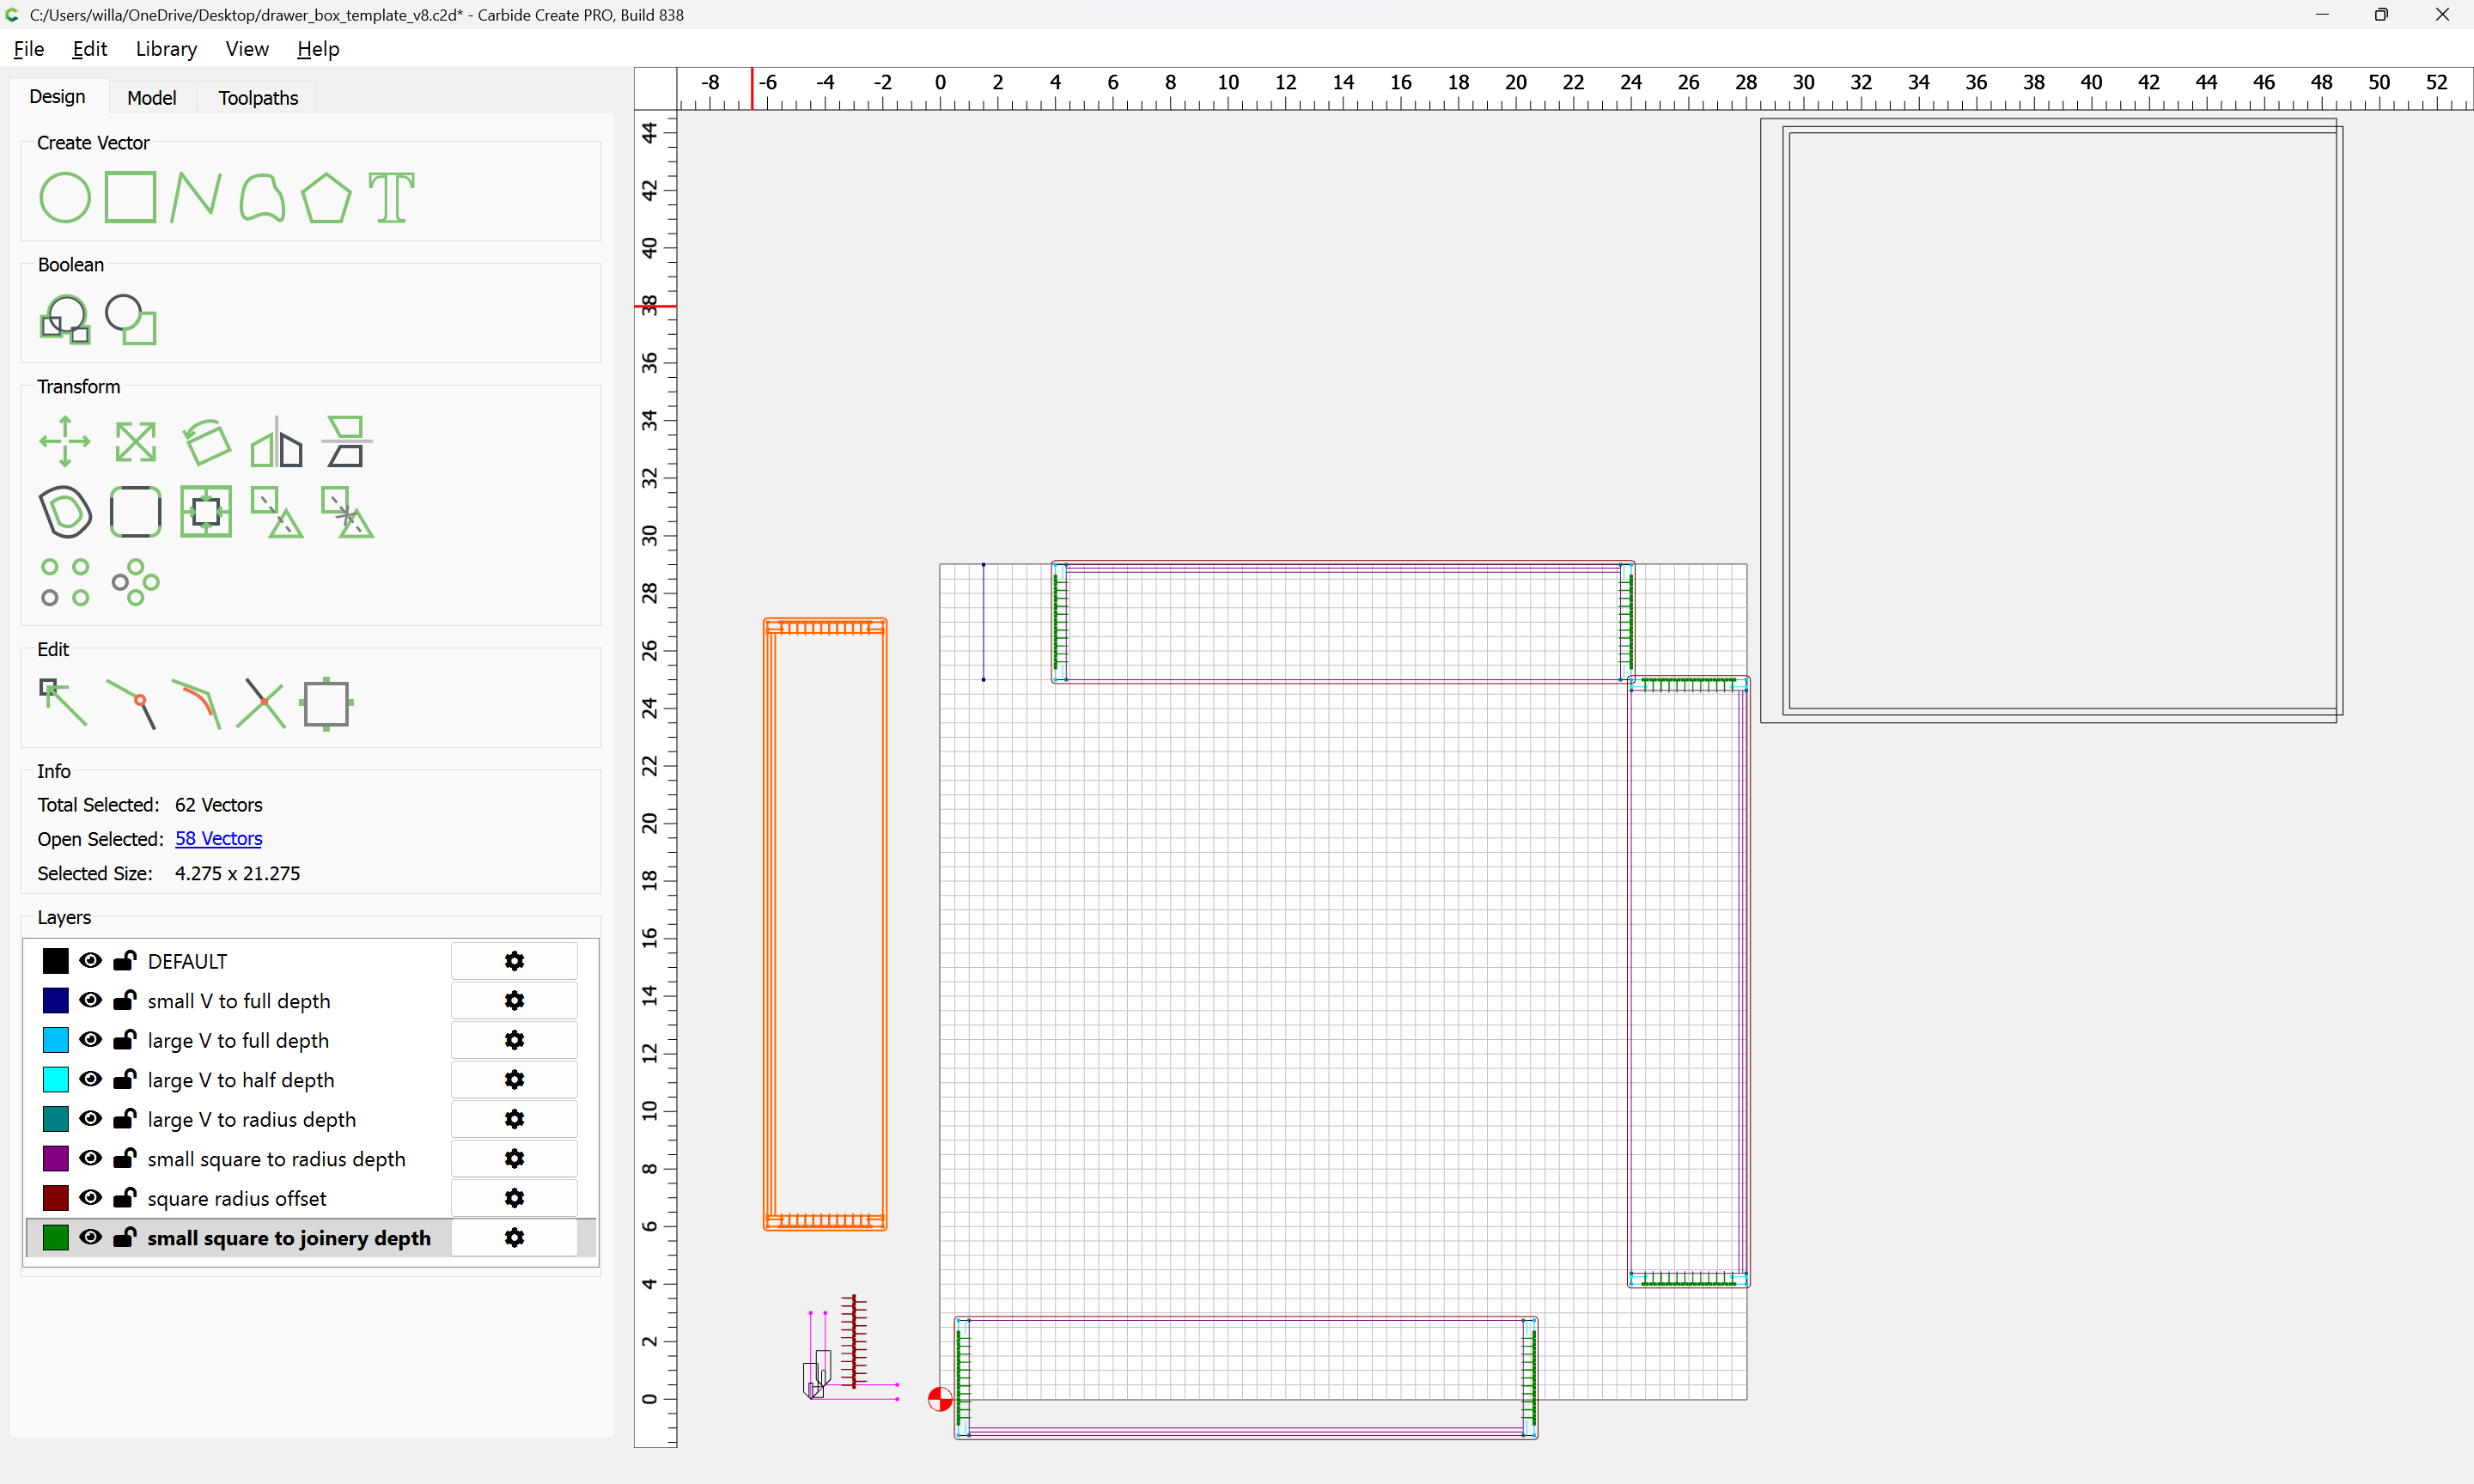Screen dimensions: 2474x1484
Task: Lock the large V to half depth layer
Action: click(x=124, y=1080)
